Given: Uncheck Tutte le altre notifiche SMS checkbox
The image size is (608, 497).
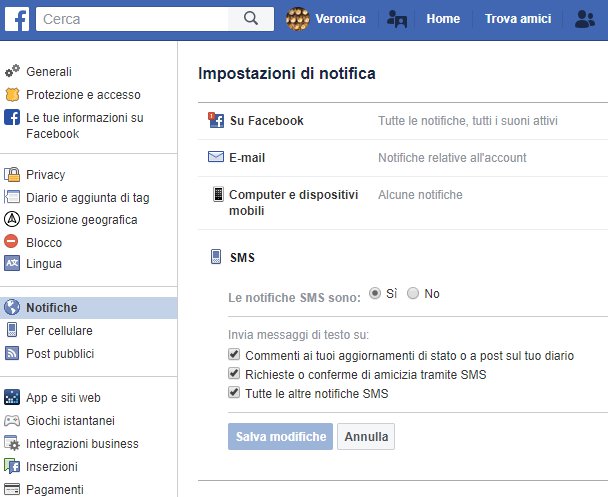Looking at the screenshot, I should [234, 392].
